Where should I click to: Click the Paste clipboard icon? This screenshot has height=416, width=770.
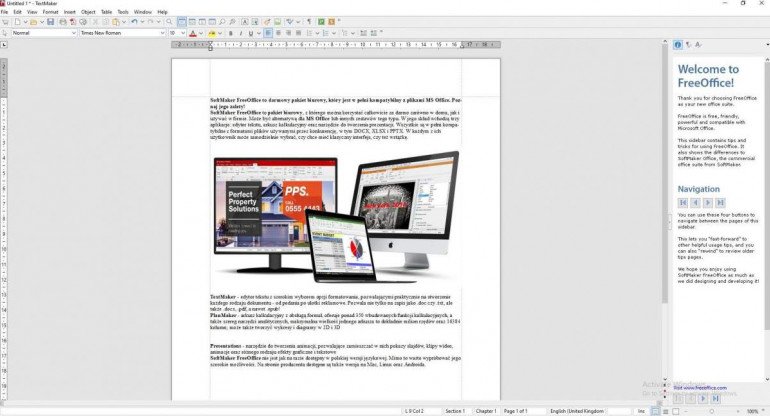(x=115, y=22)
